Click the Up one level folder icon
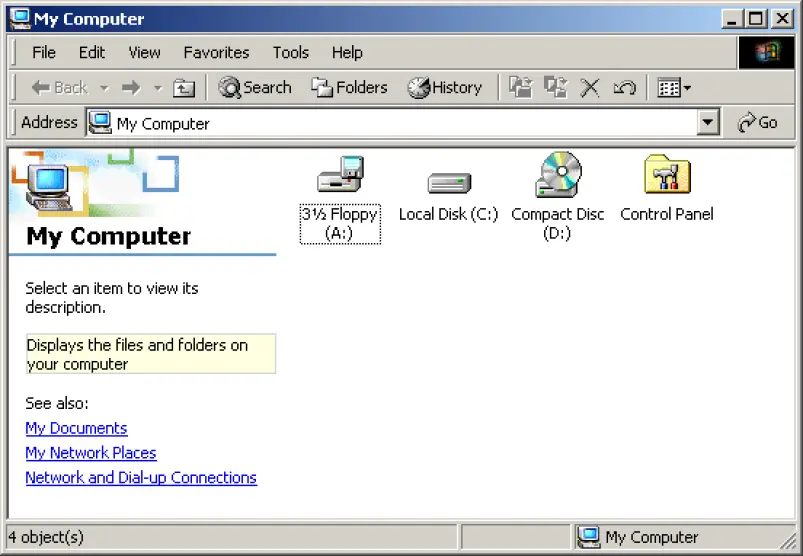The height and width of the screenshot is (556, 803). [x=184, y=88]
